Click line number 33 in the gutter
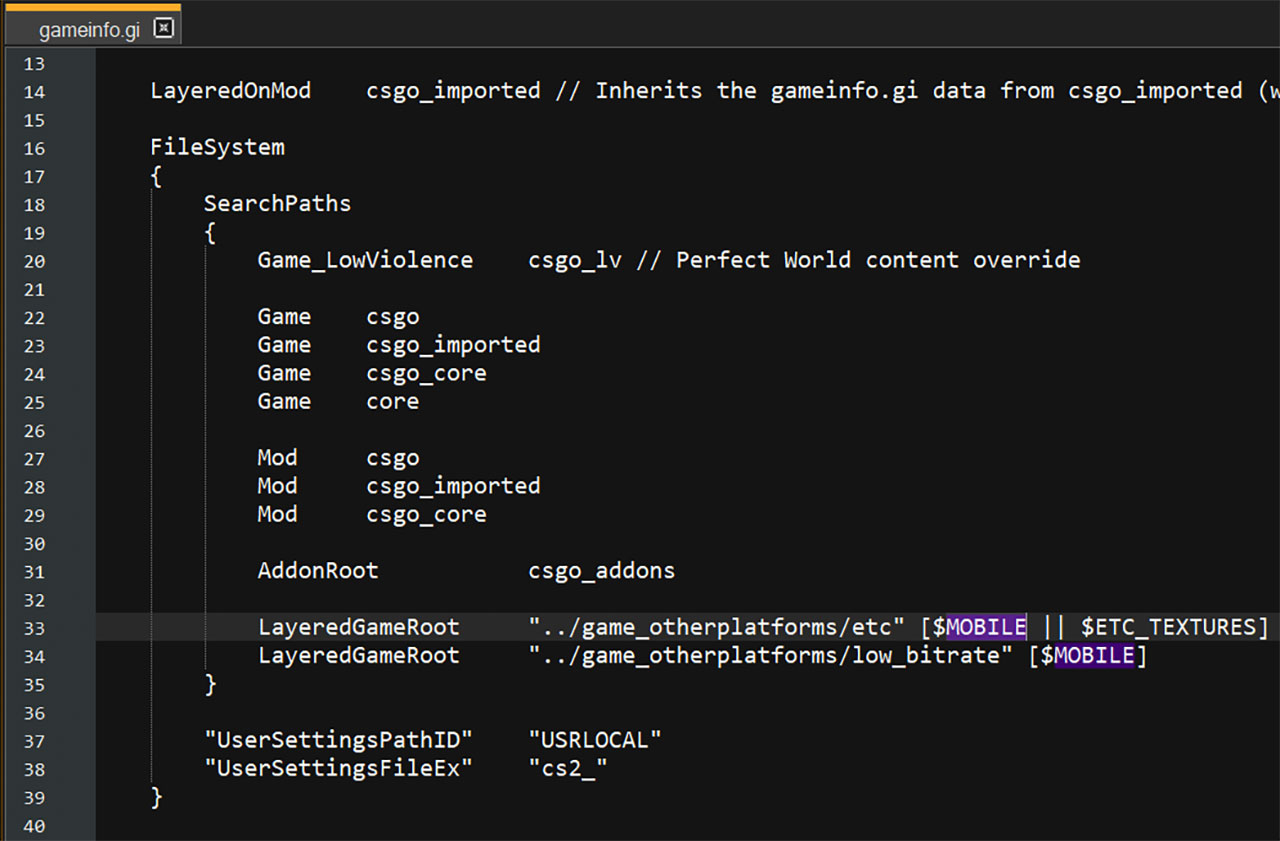The image size is (1280, 841). point(34,628)
